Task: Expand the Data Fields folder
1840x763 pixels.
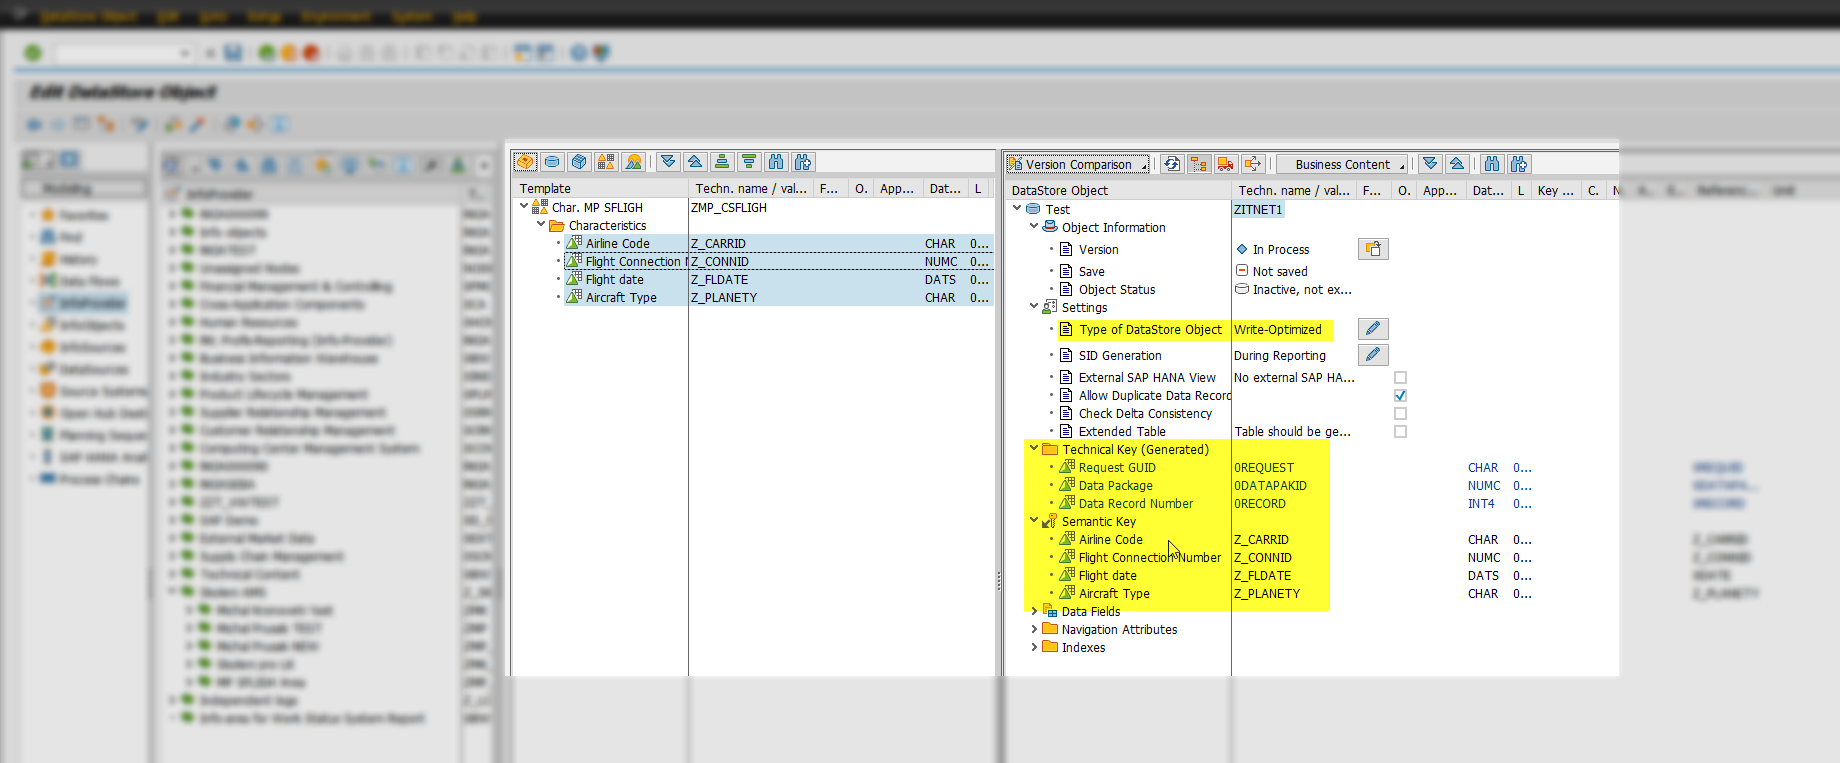Action: (1034, 611)
